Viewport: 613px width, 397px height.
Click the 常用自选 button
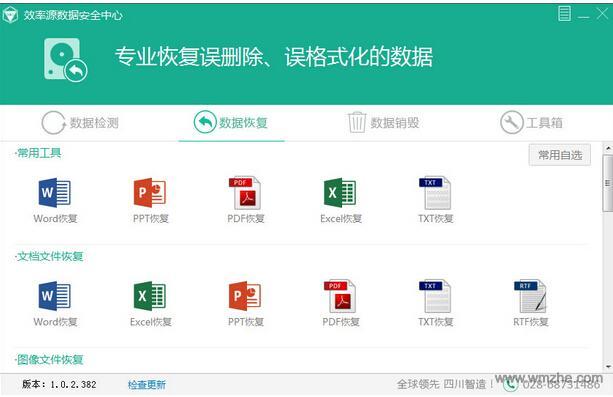559,155
